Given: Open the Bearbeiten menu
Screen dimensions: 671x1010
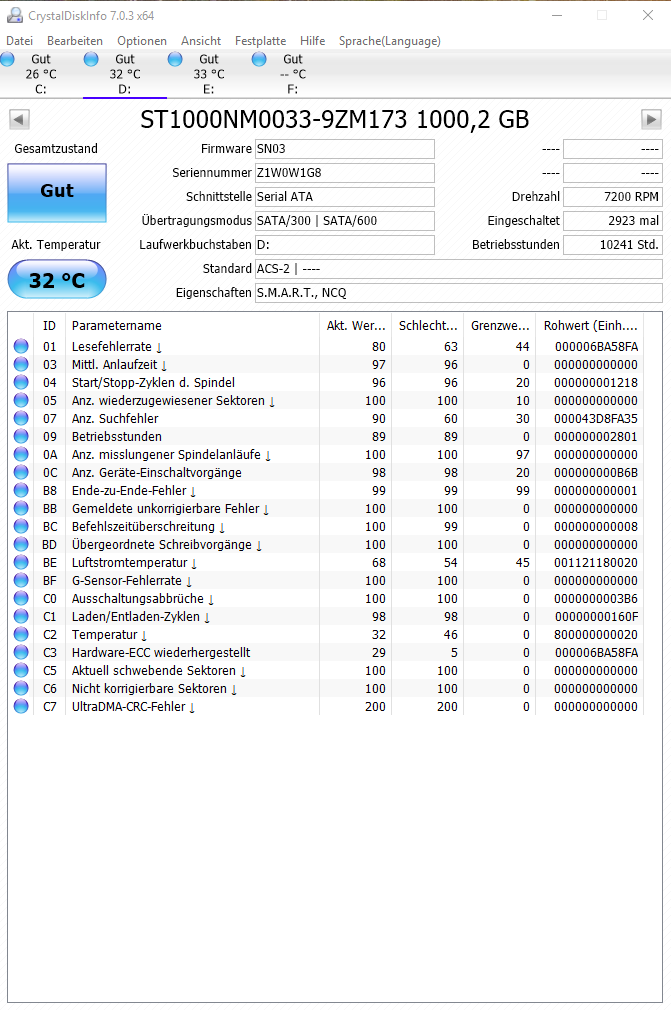Looking at the screenshot, I should point(75,41).
